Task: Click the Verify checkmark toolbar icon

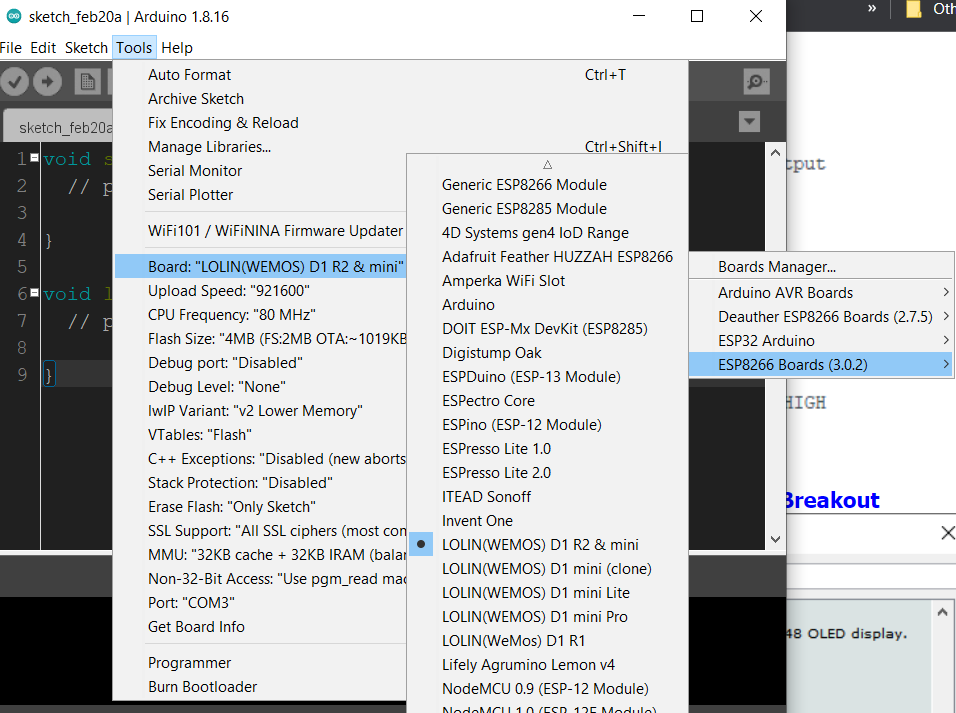Action: pyautogui.click(x=14, y=82)
